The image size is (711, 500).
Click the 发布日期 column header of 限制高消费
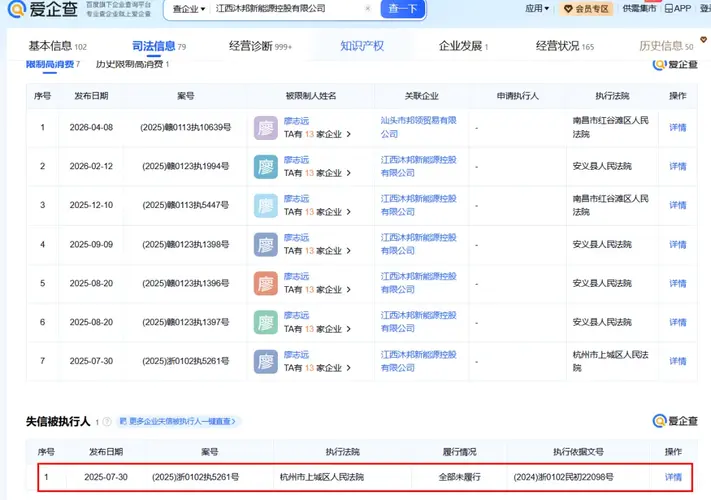point(91,96)
